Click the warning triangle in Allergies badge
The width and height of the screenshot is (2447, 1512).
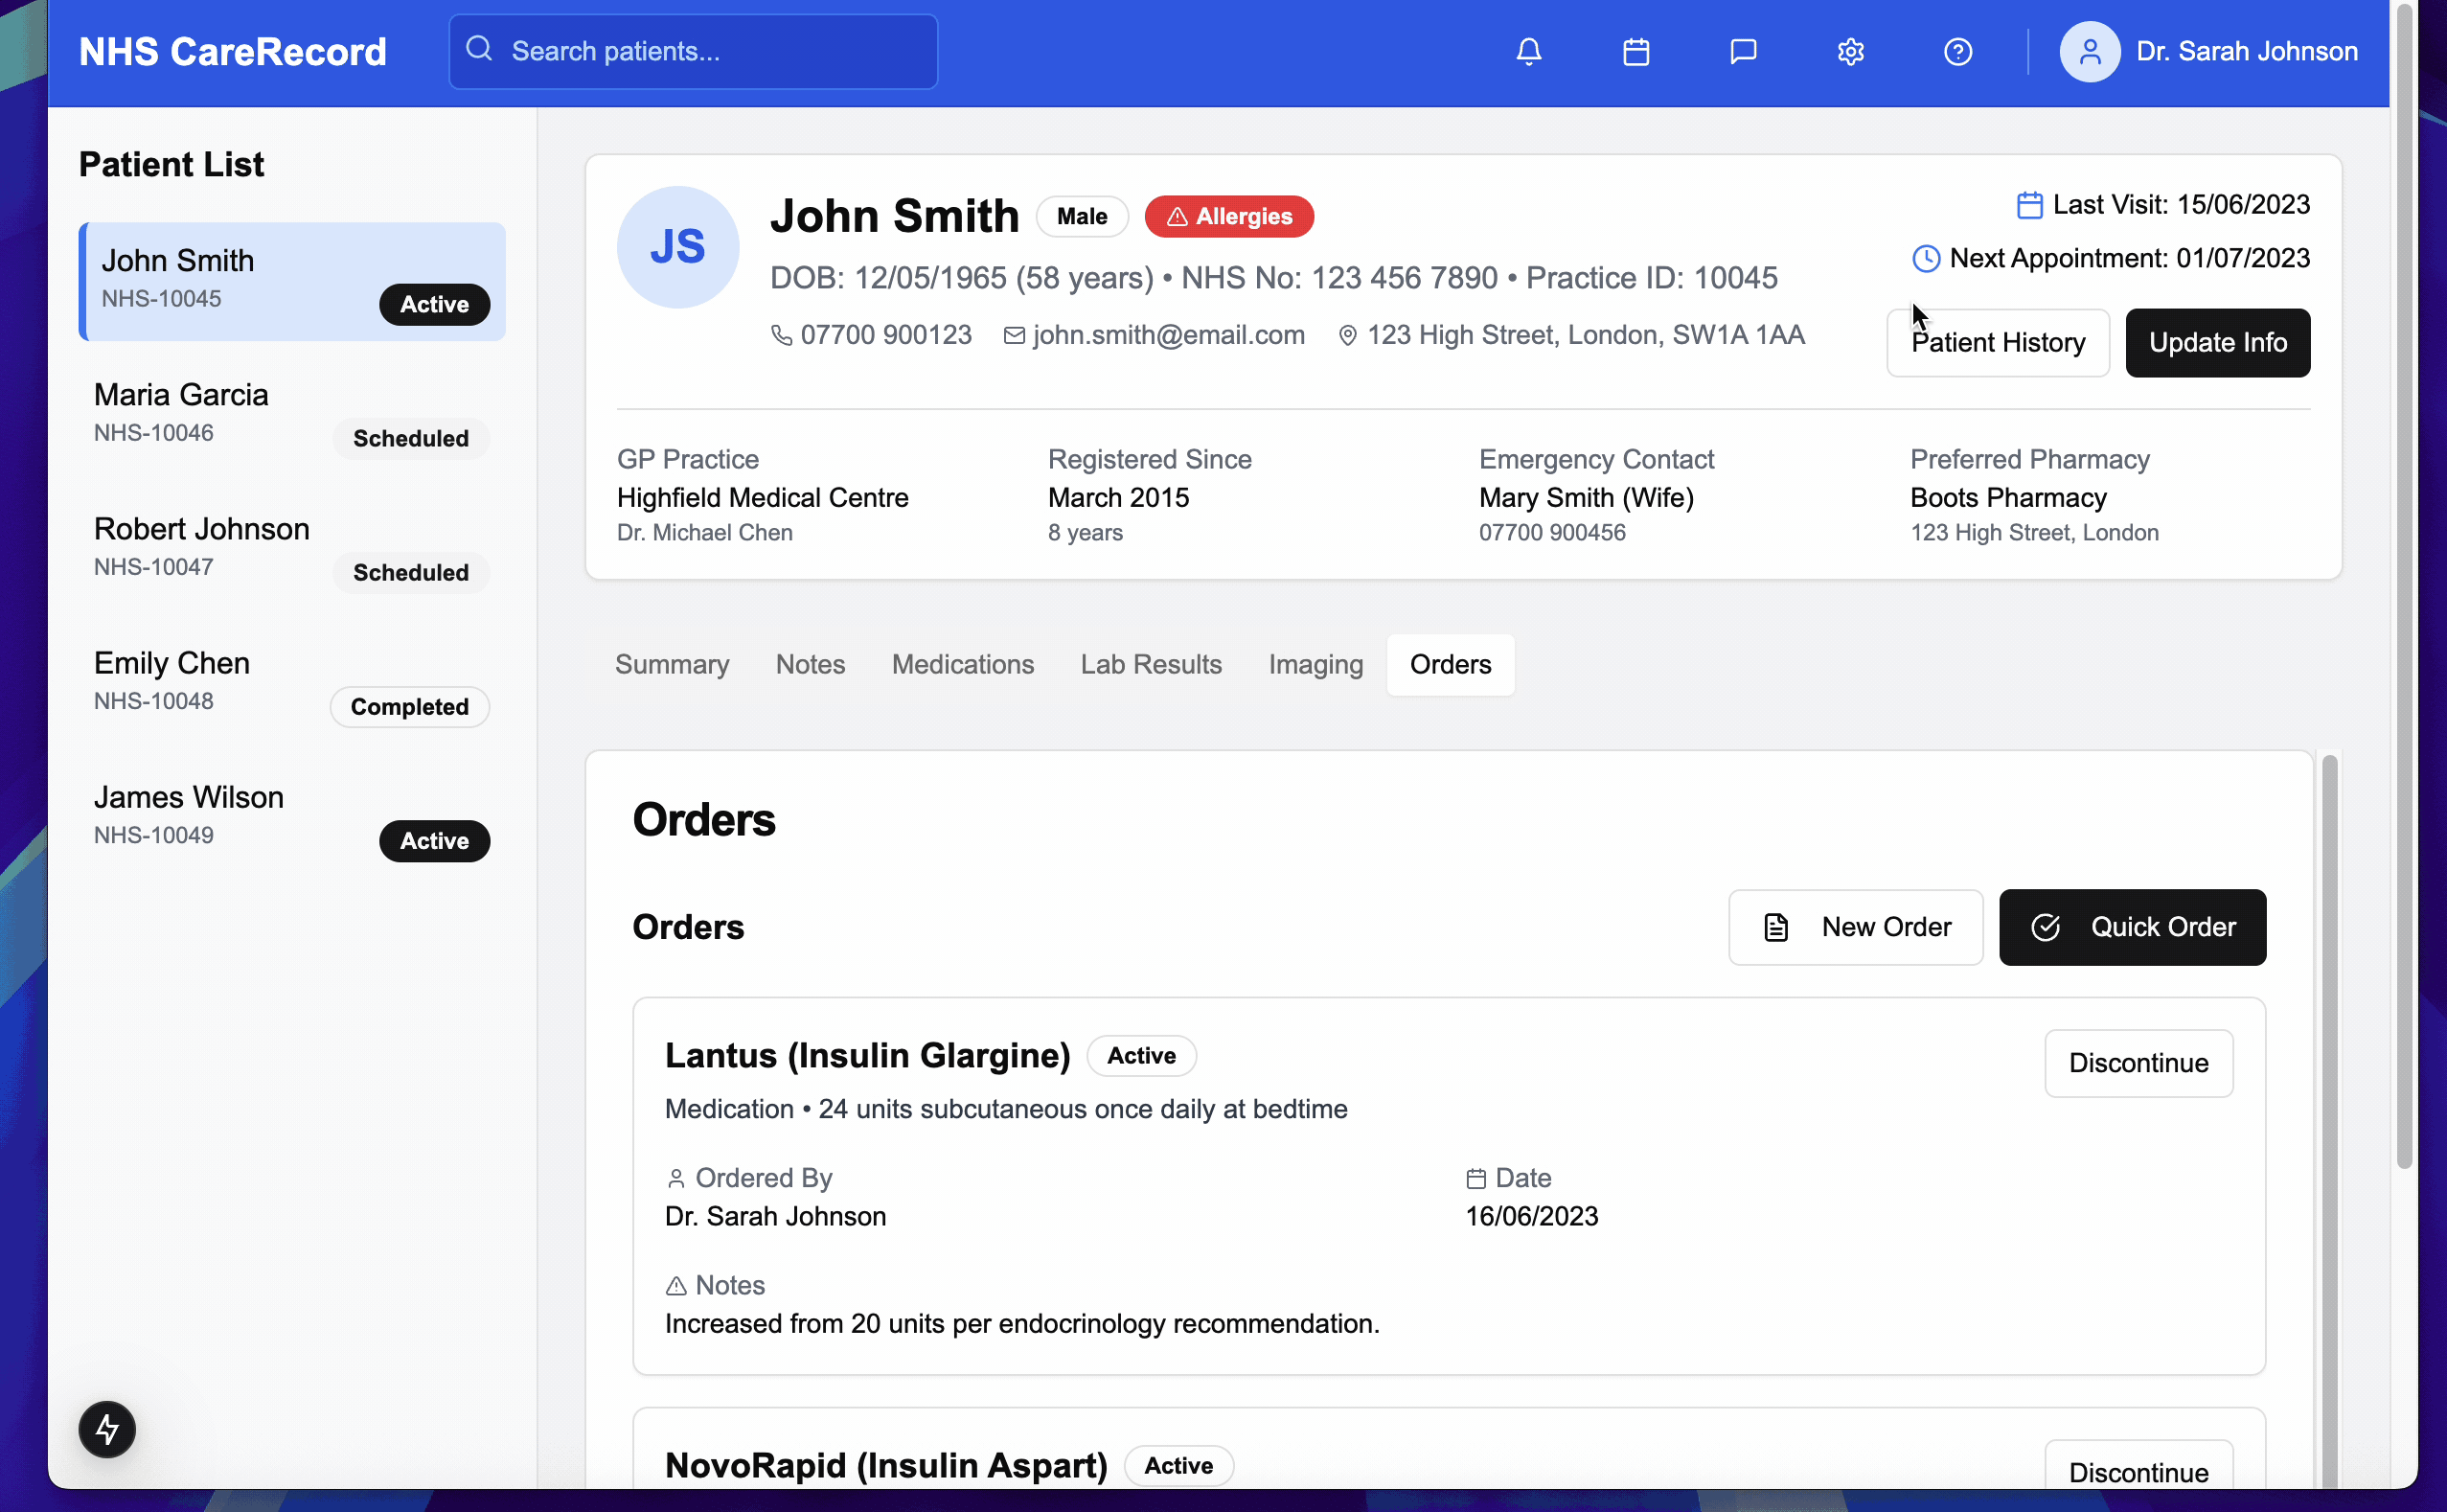pyautogui.click(x=1177, y=217)
